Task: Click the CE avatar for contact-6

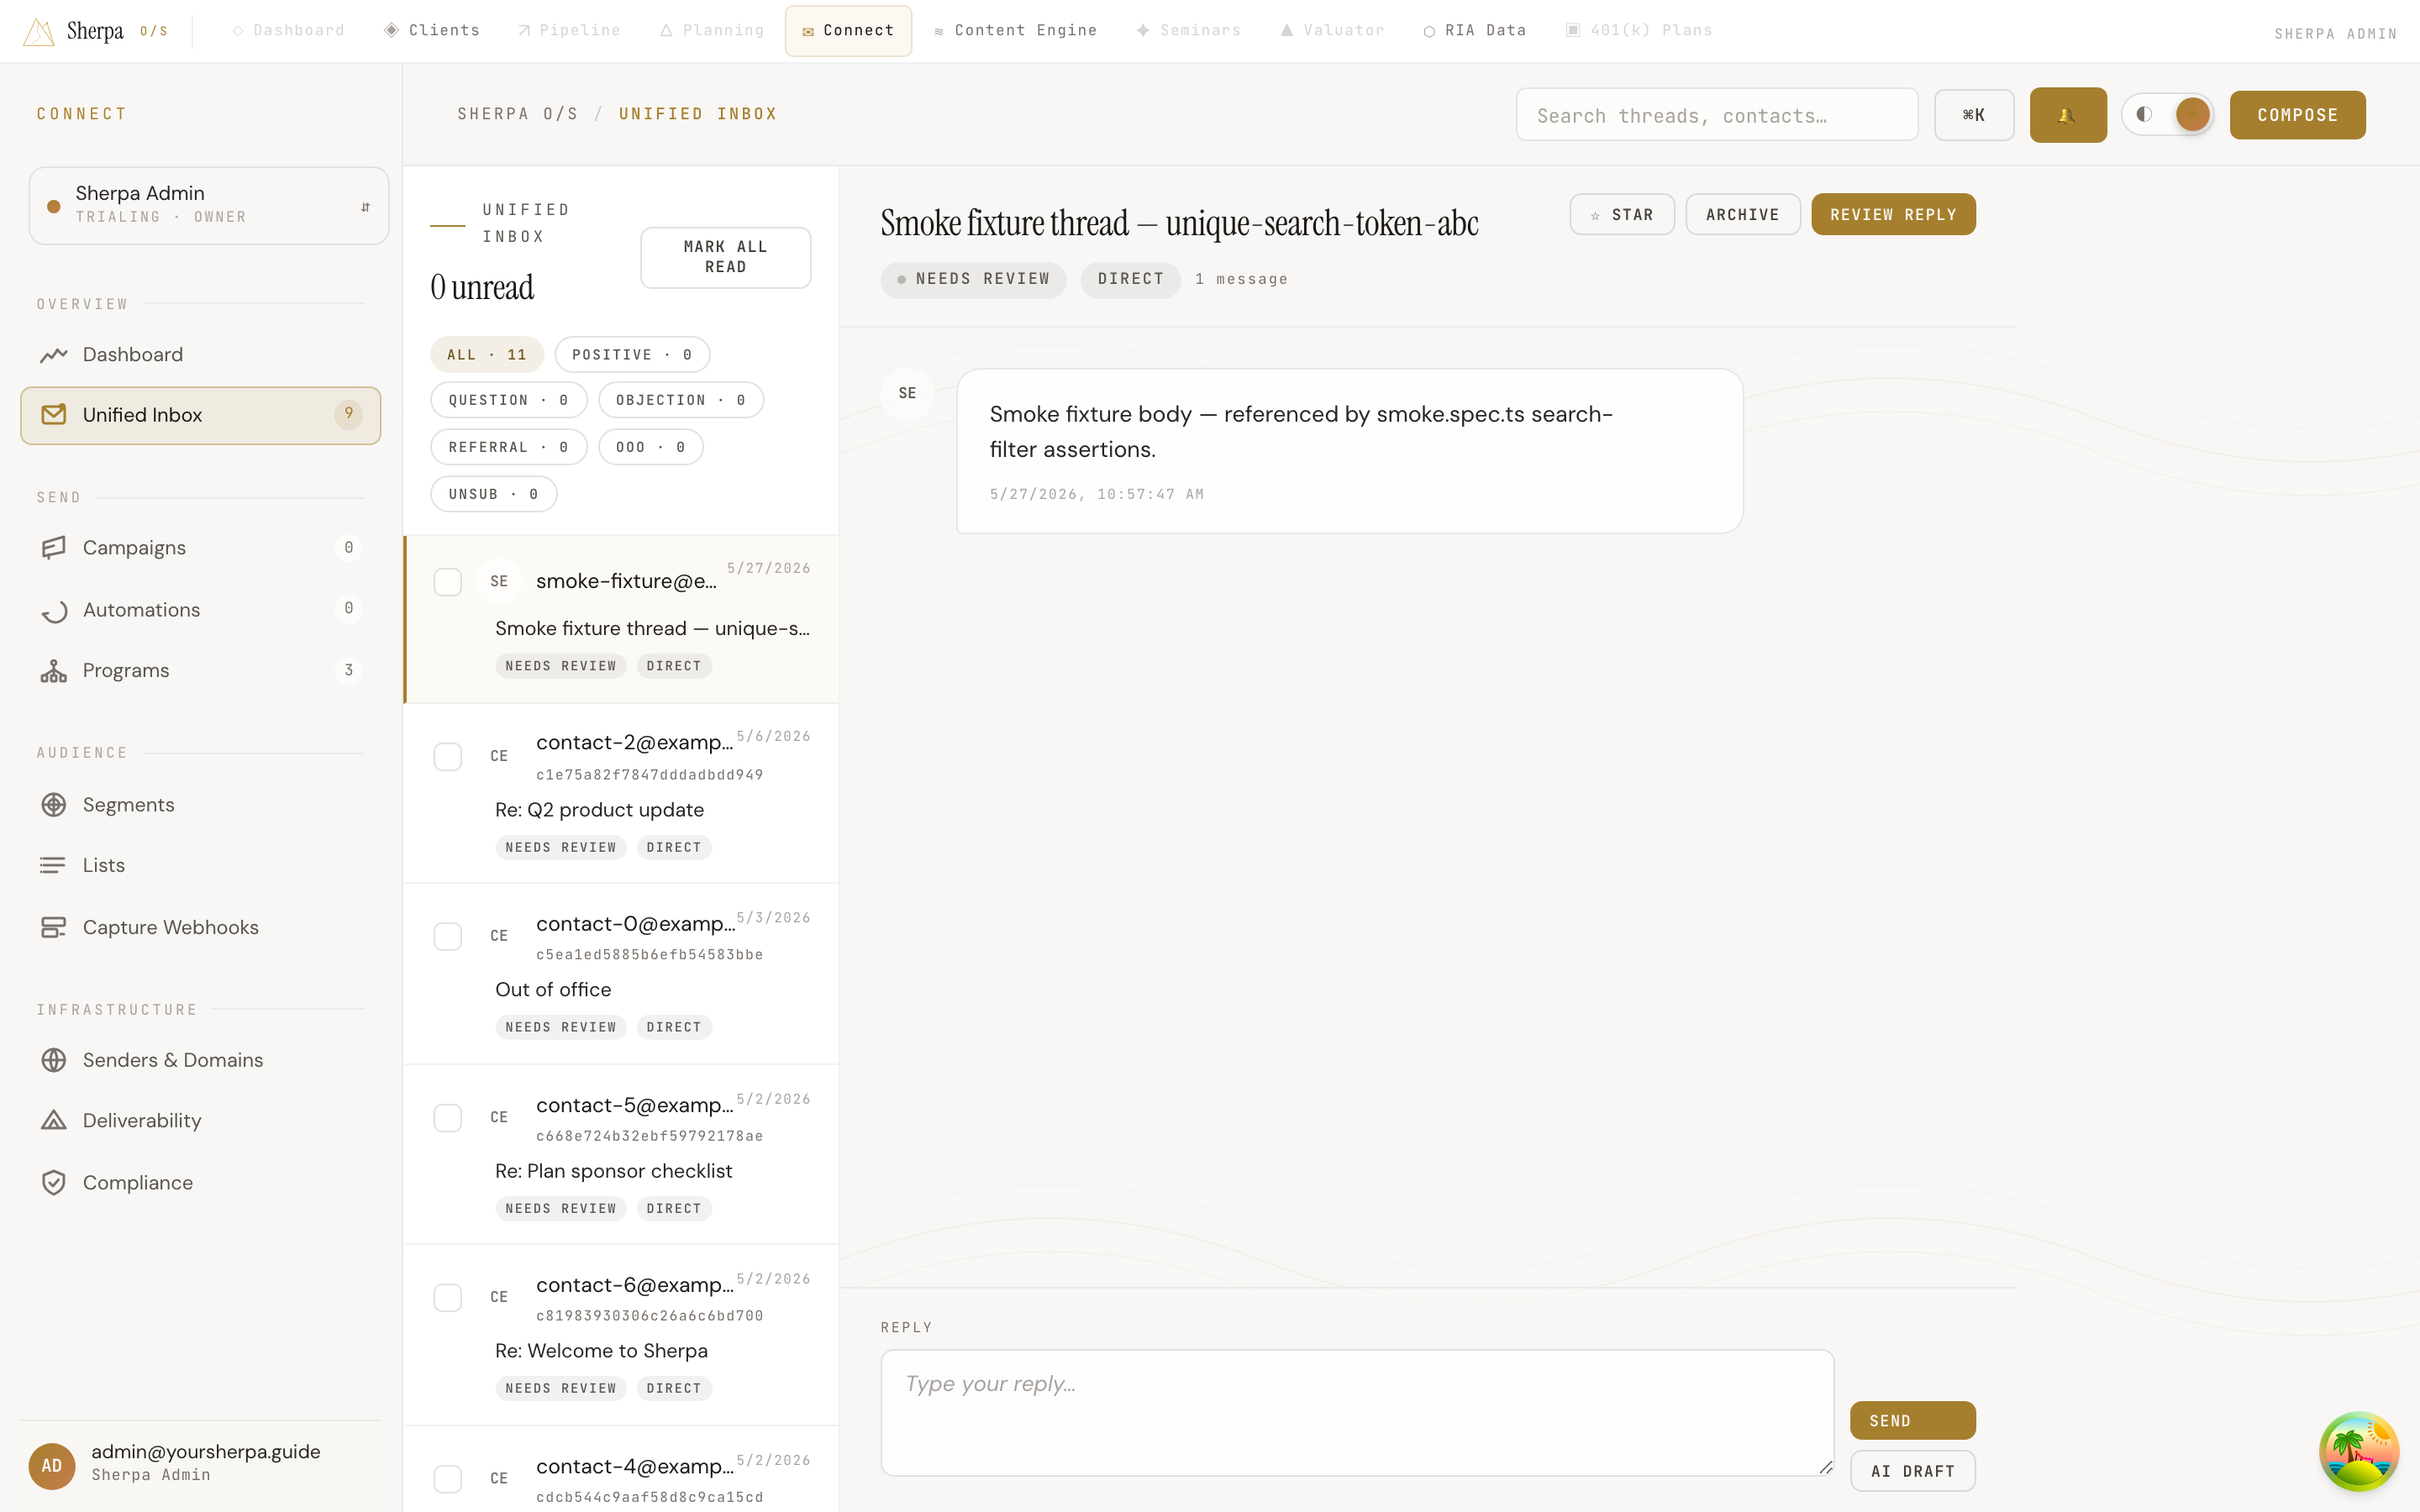Action: point(499,1297)
